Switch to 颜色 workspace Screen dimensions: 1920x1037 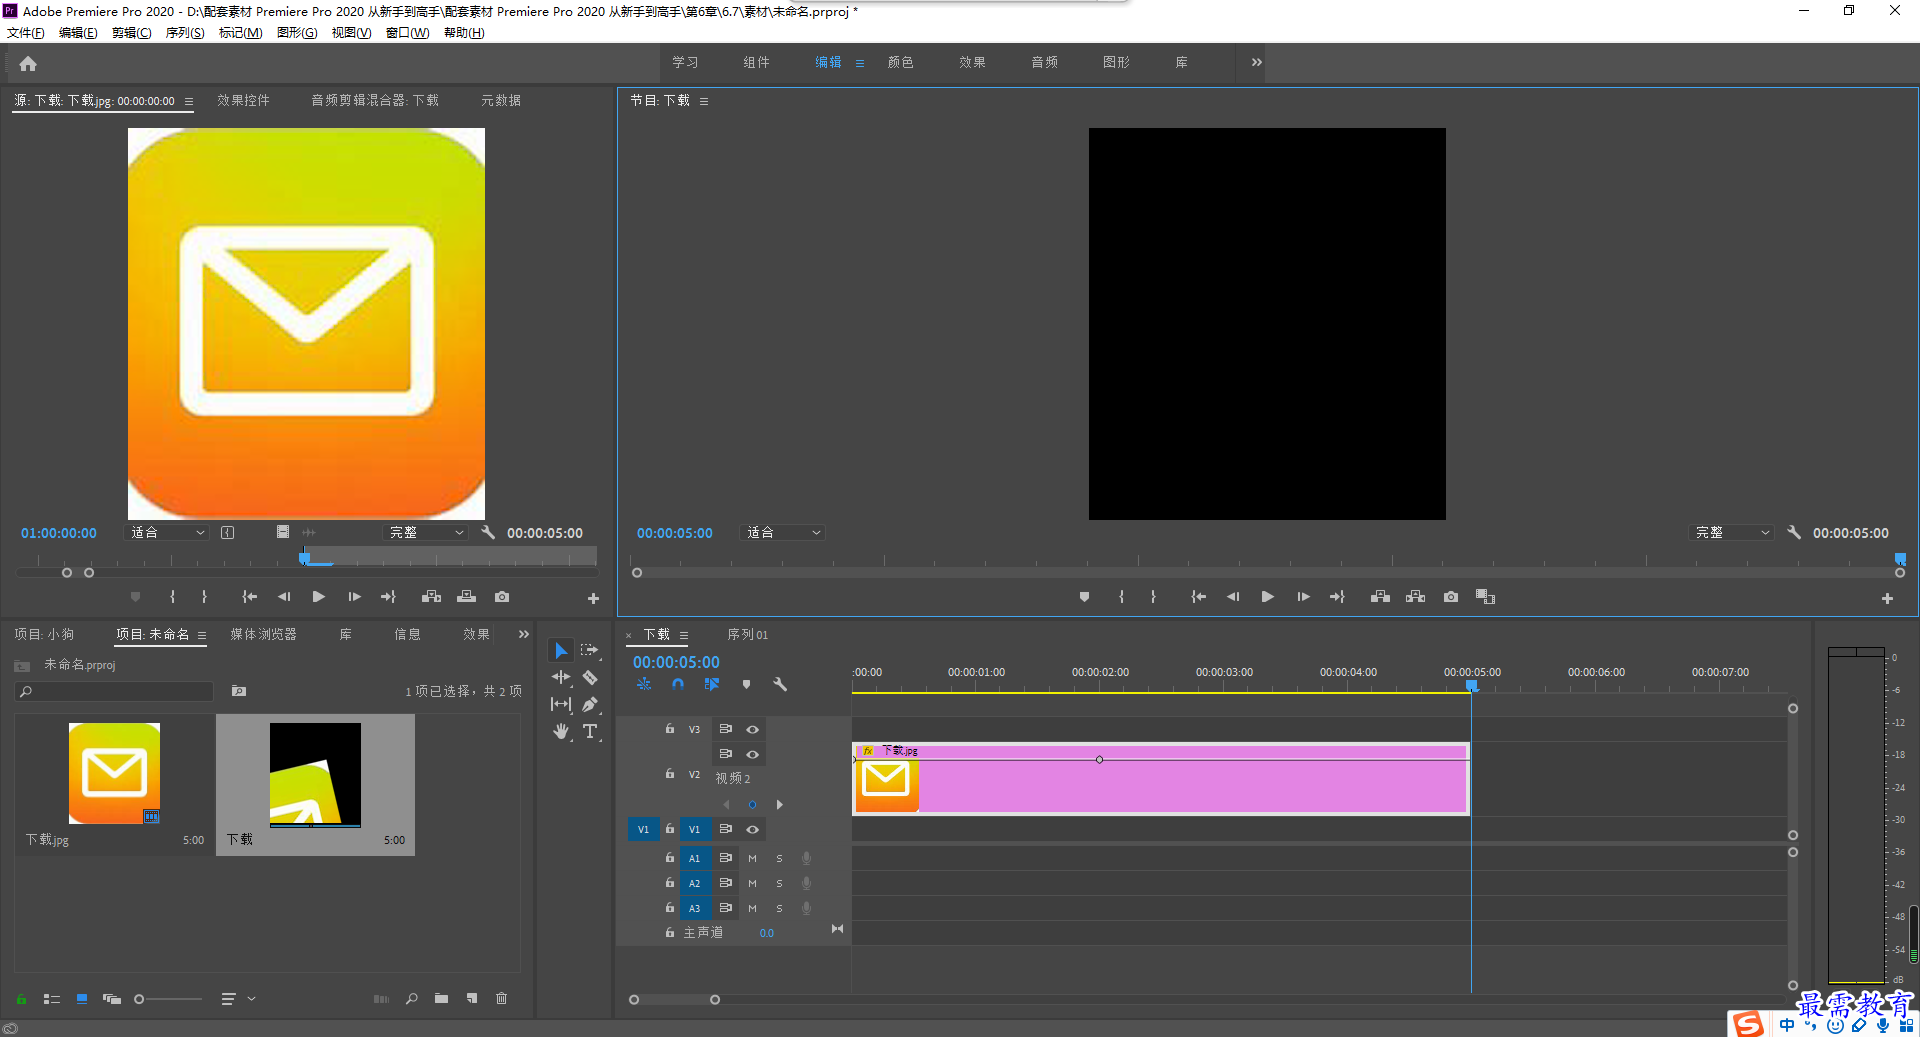(x=900, y=62)
